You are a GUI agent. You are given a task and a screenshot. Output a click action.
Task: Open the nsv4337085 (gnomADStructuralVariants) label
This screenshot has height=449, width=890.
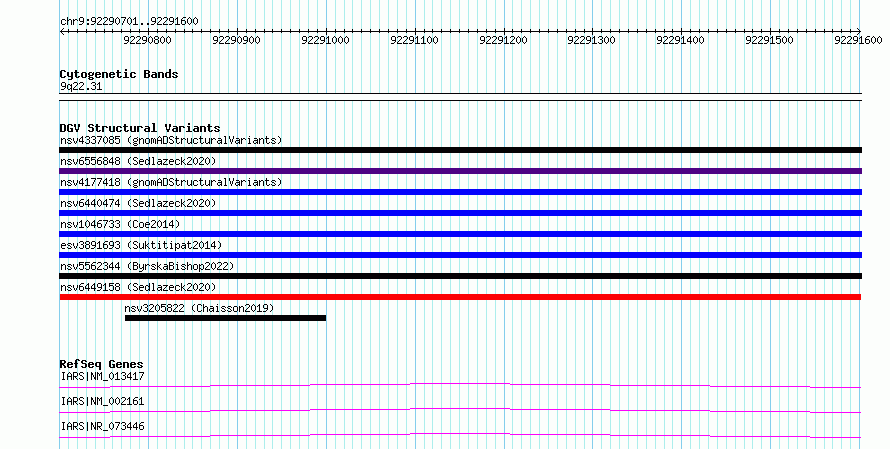(171, 140)
